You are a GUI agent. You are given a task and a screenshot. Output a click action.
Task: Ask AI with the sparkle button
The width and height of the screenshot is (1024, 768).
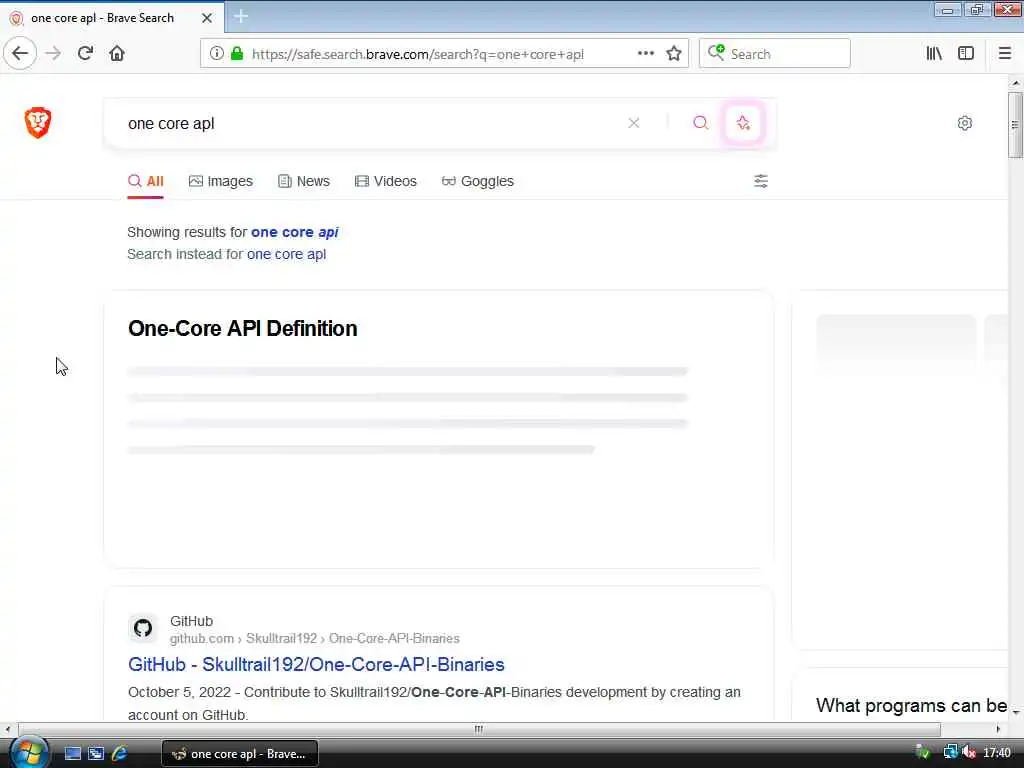tap(743, 123)
